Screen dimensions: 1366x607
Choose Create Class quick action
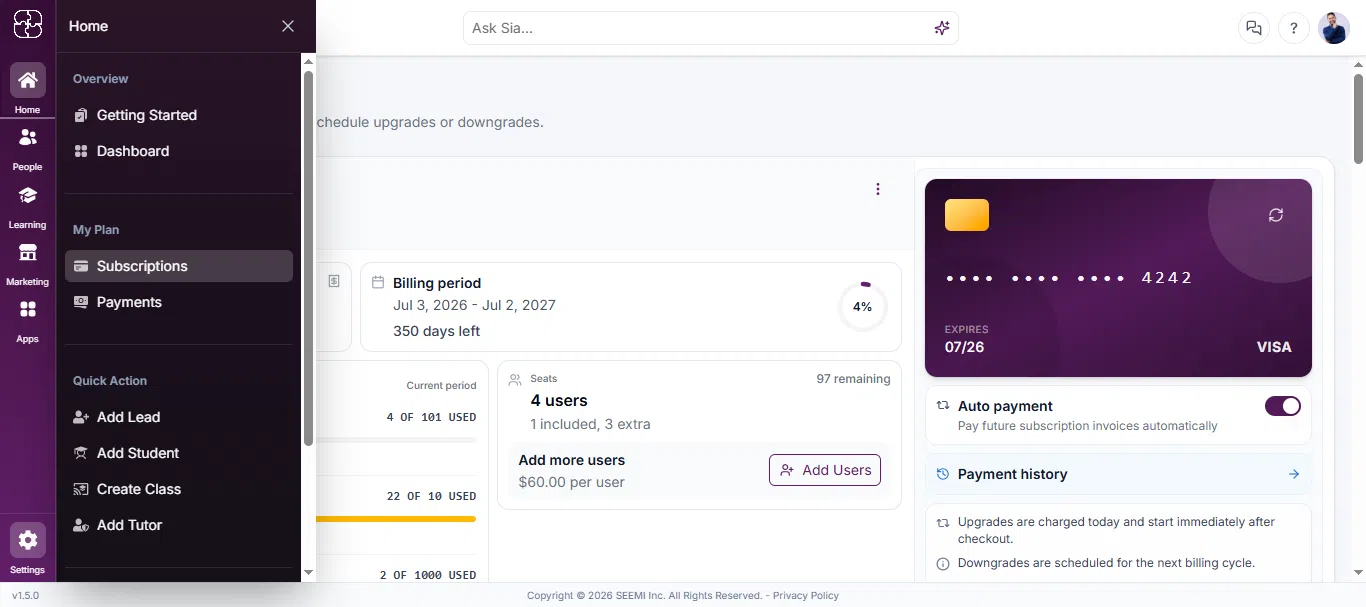click(x=179, y=489)
